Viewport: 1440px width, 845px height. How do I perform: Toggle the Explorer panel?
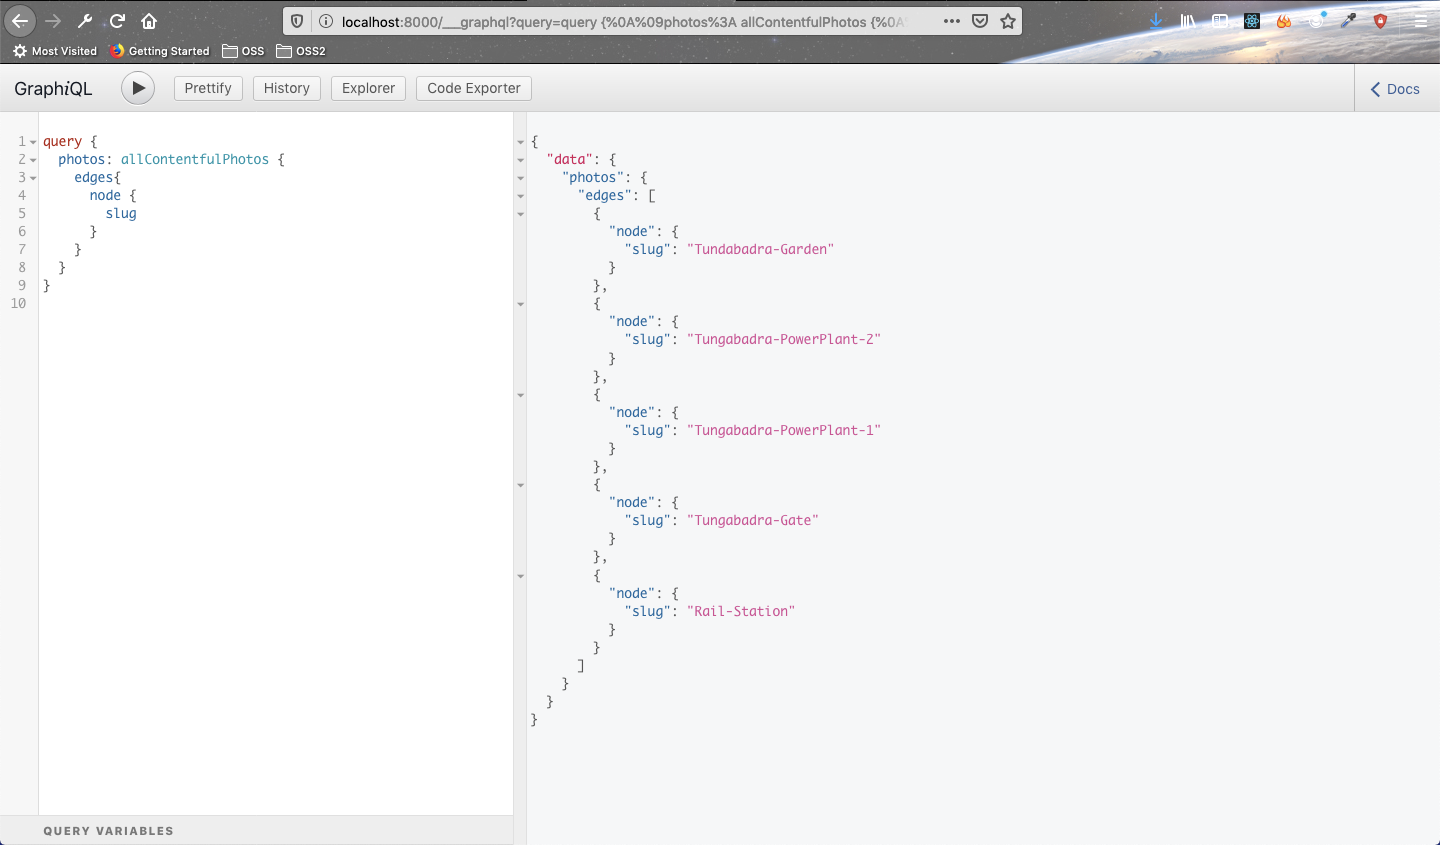pyautogui.click(x=368, y=88)
